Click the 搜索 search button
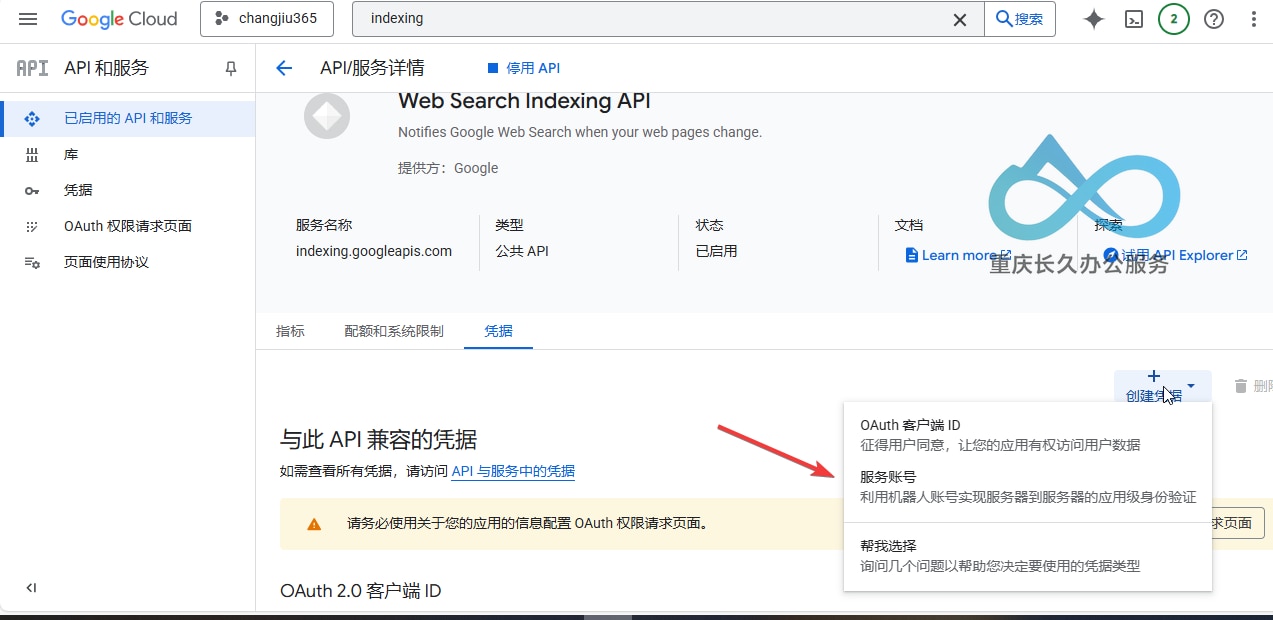The image size is (1273, 620). tap(1020, 19)
